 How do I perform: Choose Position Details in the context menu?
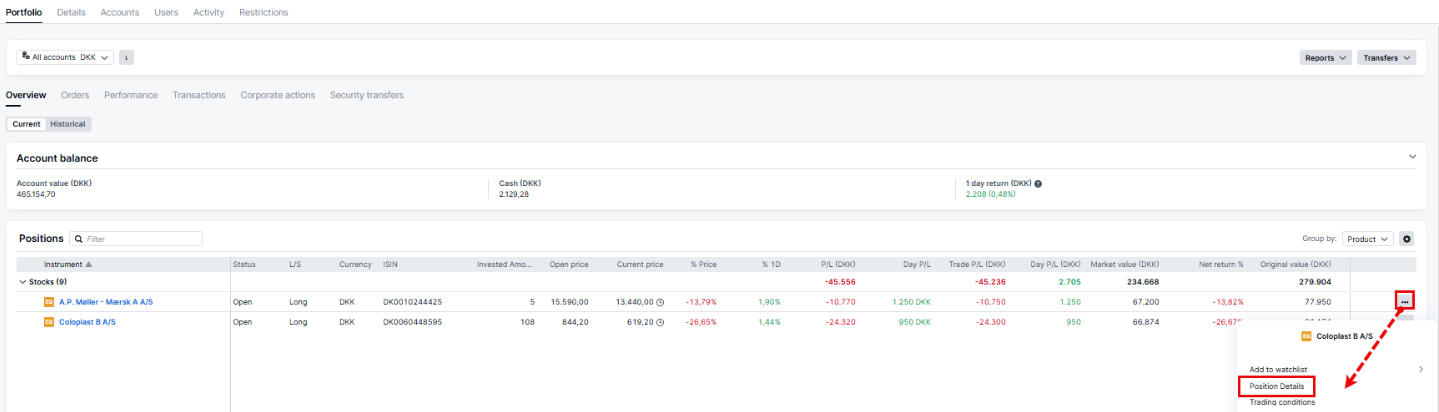click(x=1275, y=386)
